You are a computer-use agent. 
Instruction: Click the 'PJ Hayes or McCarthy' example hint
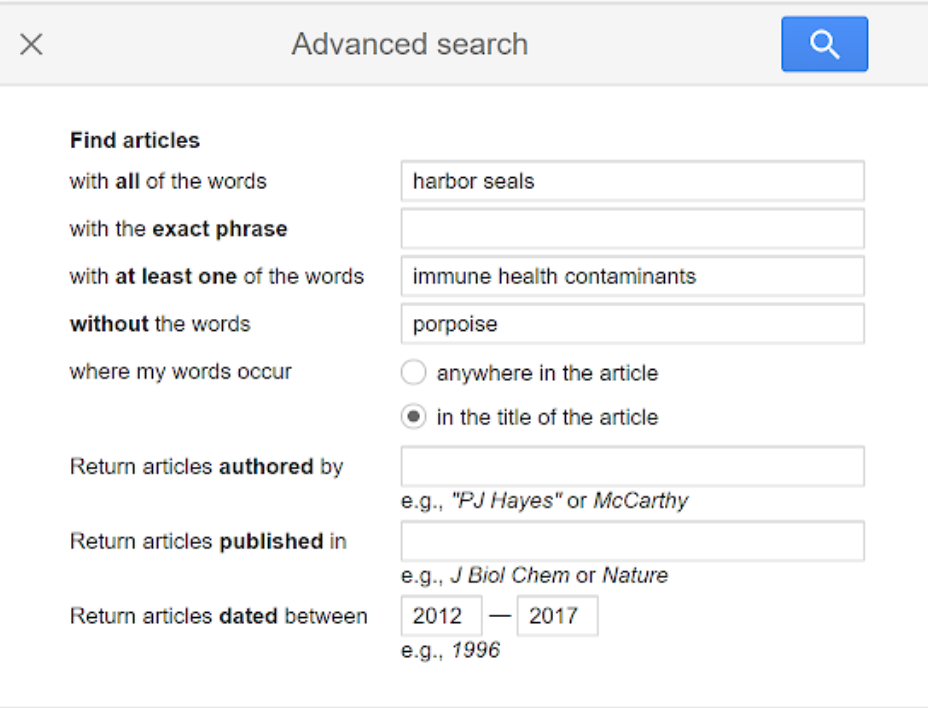[544, 500]
